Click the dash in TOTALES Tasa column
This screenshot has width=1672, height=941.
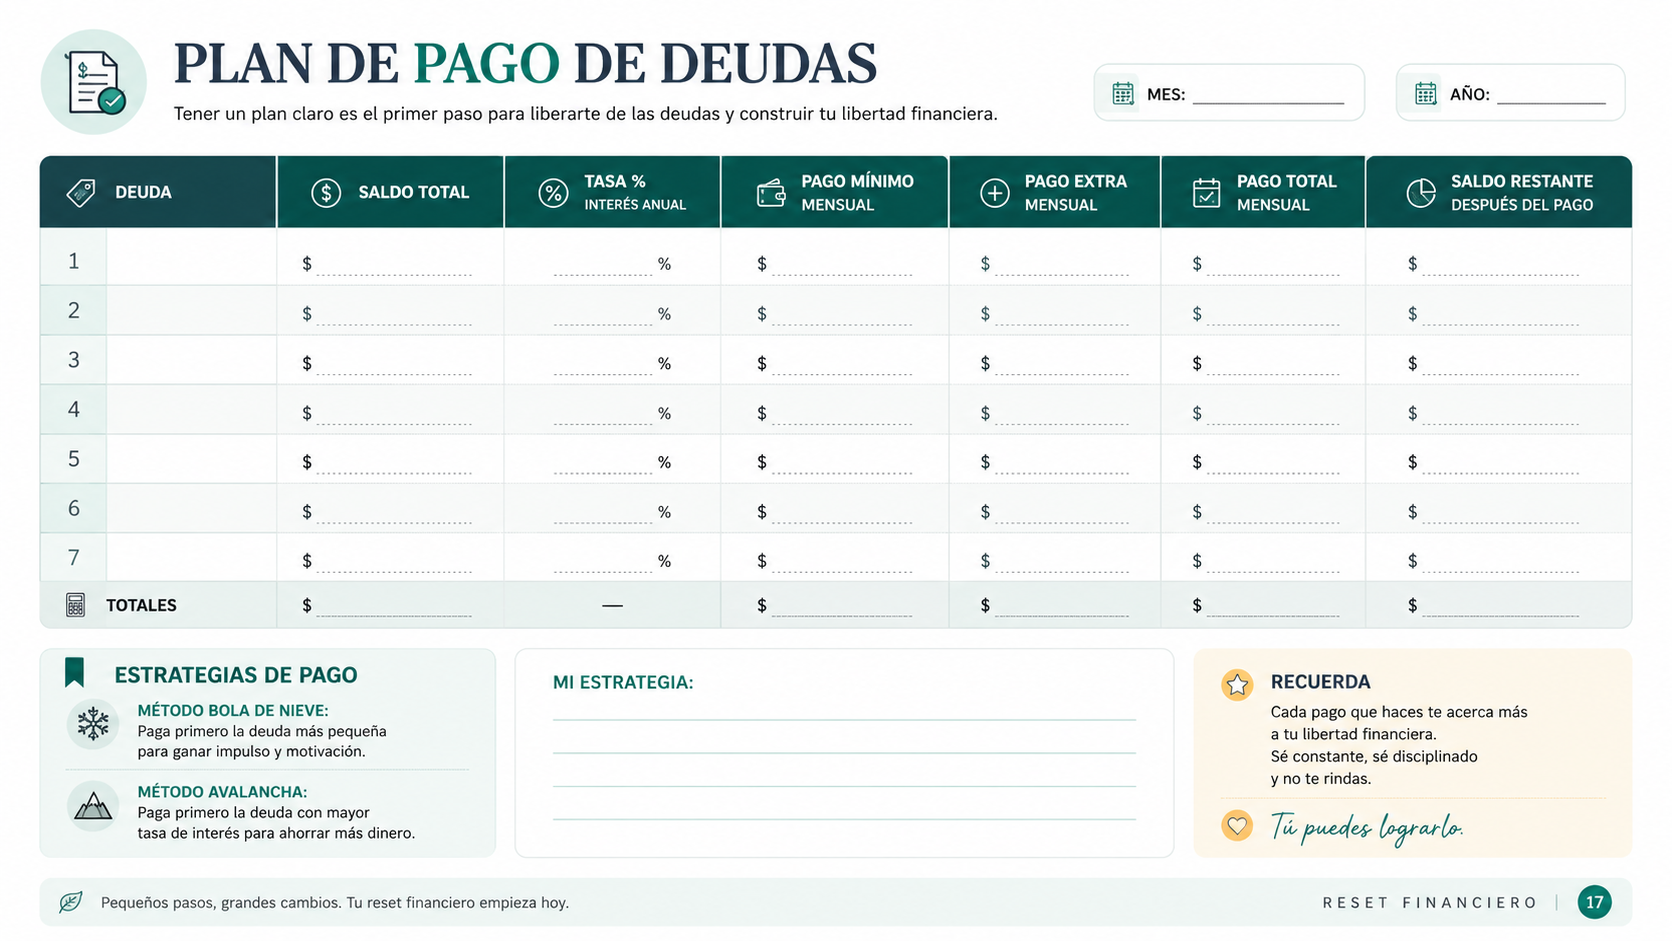612,606
